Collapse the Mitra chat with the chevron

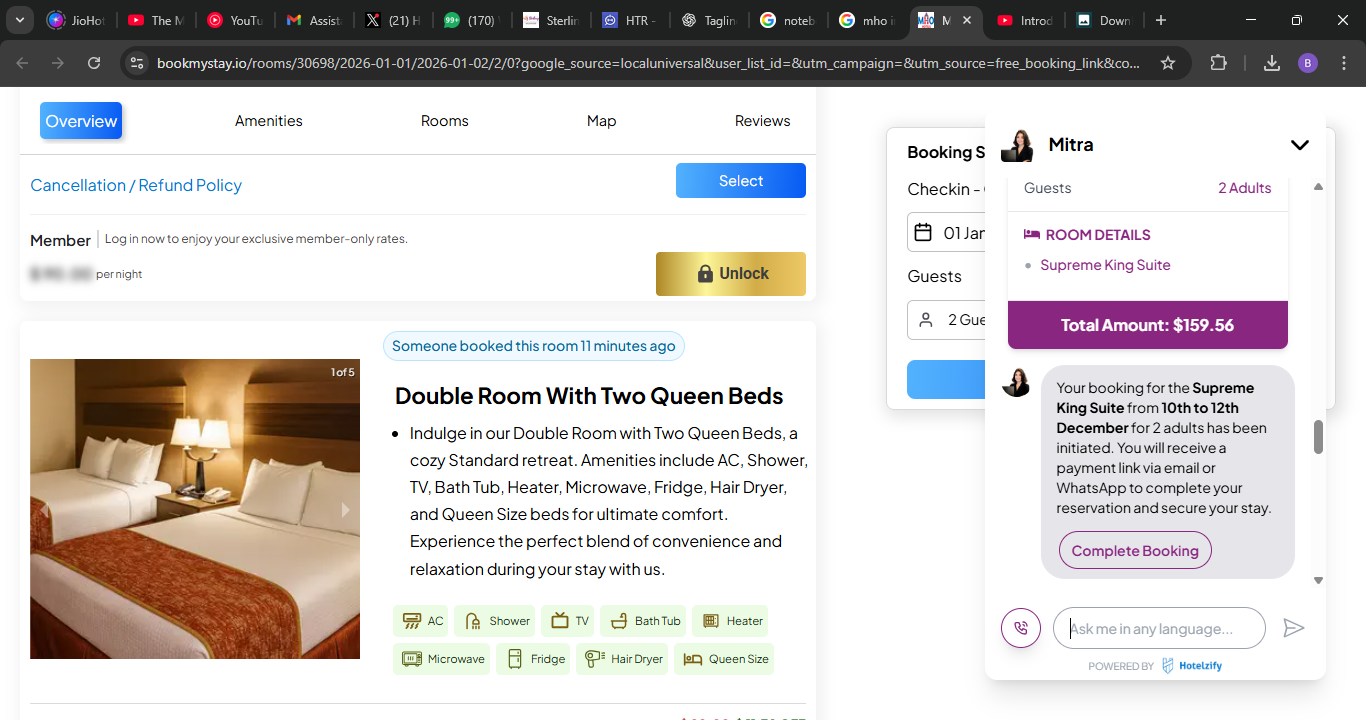point(1299,145)
